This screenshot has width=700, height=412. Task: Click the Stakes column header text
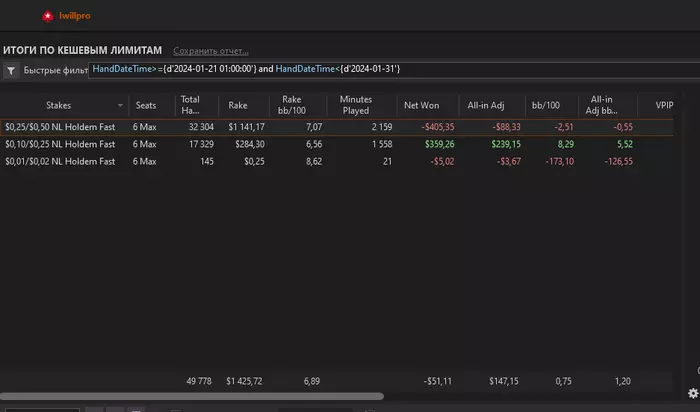(x=59, y=105)
